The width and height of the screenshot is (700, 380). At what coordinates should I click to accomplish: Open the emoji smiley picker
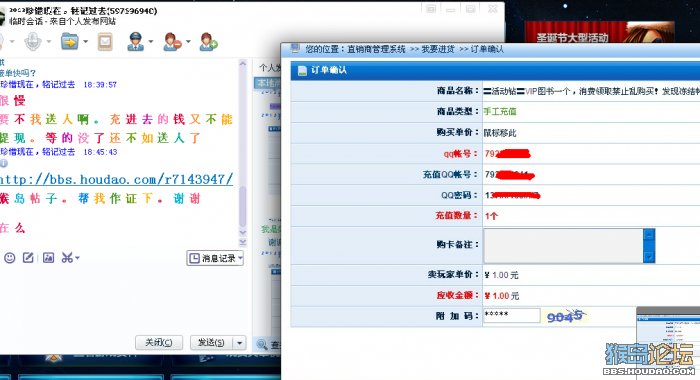click(x=9, y=258)
